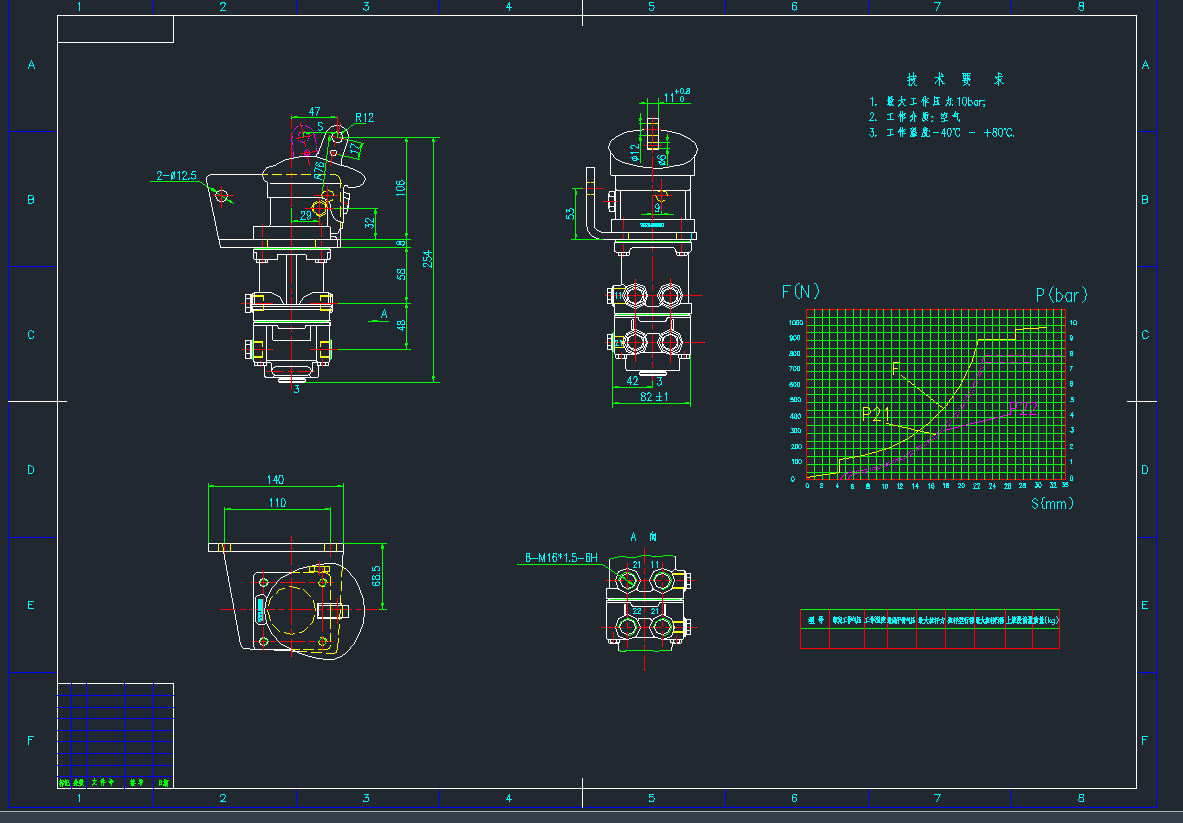The width and height of the screenshot is (1183, 823).
Task: Pick the 68.5 vertical dimension
Action: coord(376,576)
